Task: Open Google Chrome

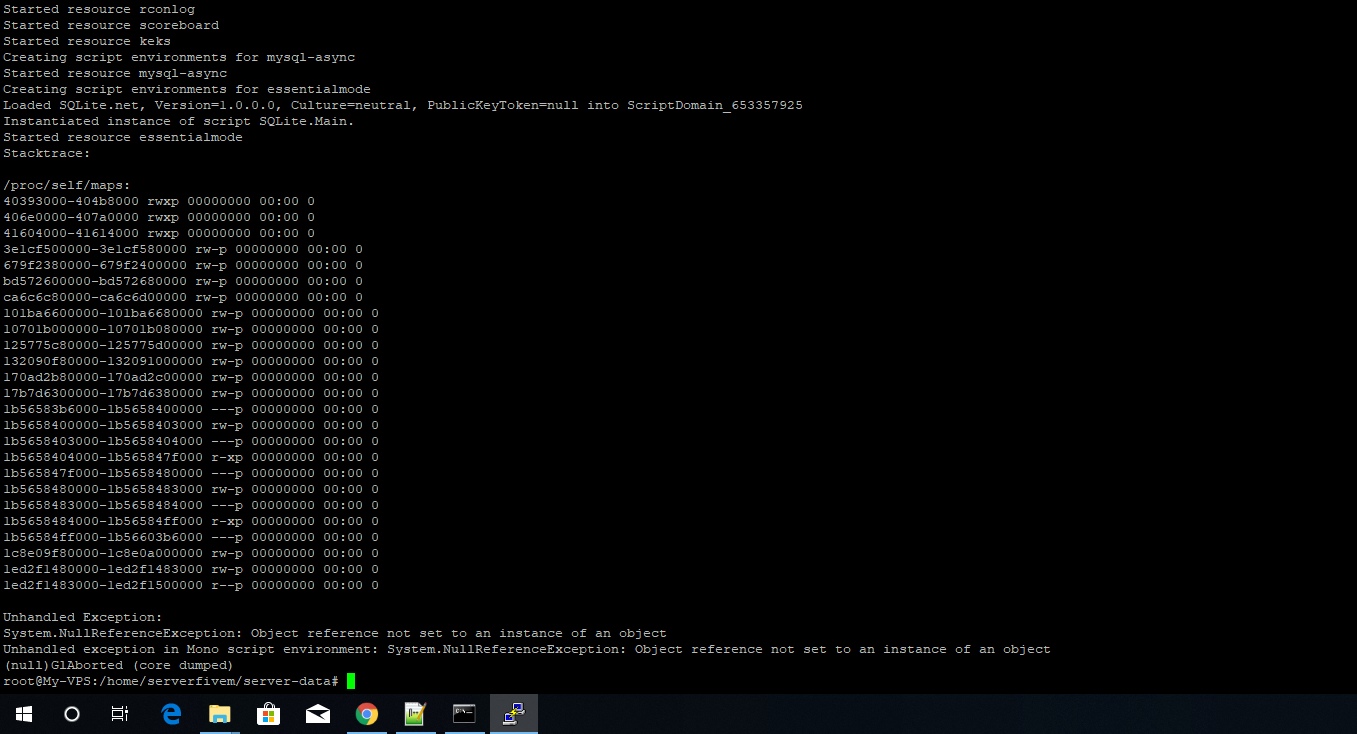Action: click(366, 714)
